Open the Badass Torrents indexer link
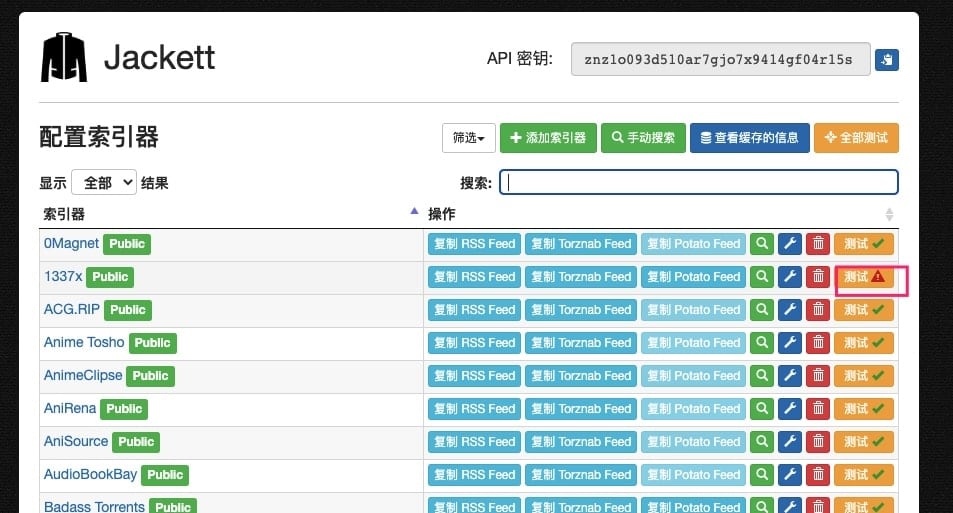953x513 pixels. 94,506
